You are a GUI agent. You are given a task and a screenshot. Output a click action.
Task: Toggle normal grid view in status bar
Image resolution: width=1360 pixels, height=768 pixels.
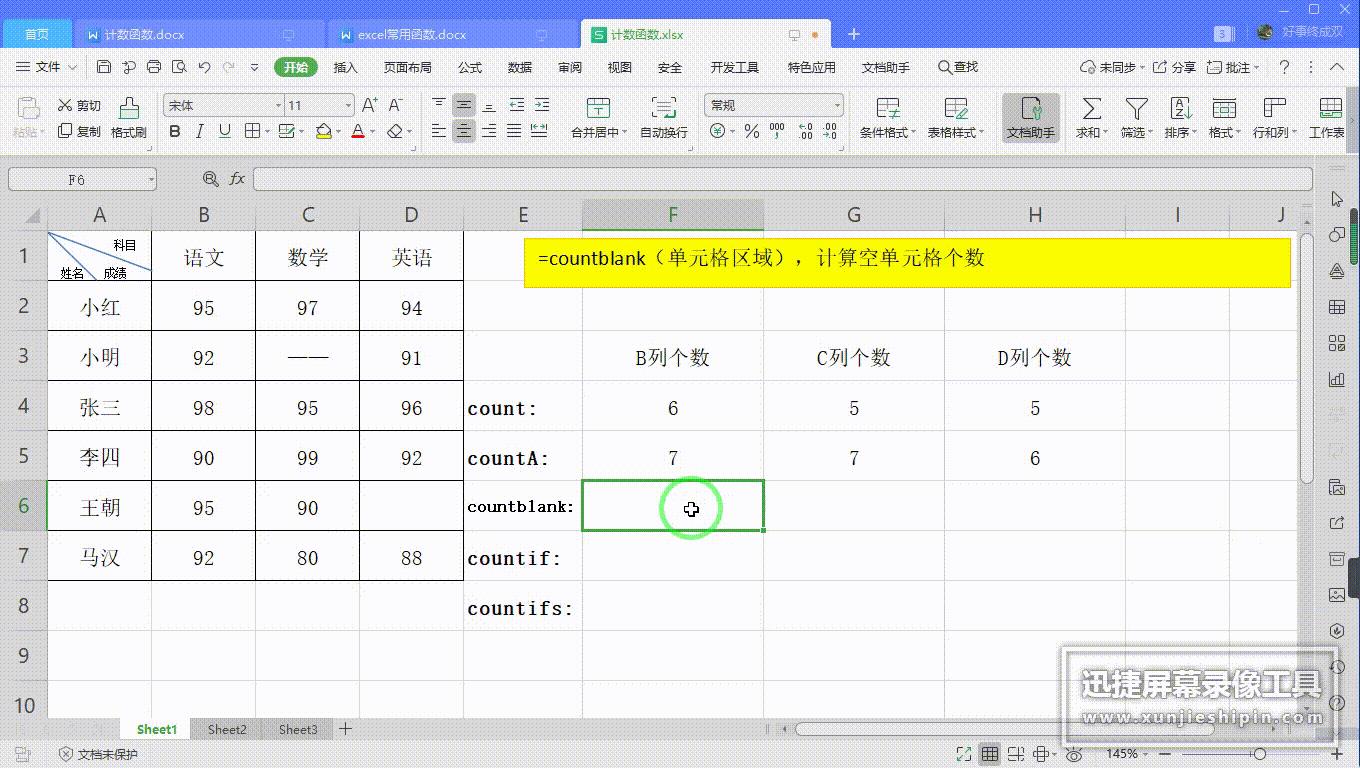990,754
